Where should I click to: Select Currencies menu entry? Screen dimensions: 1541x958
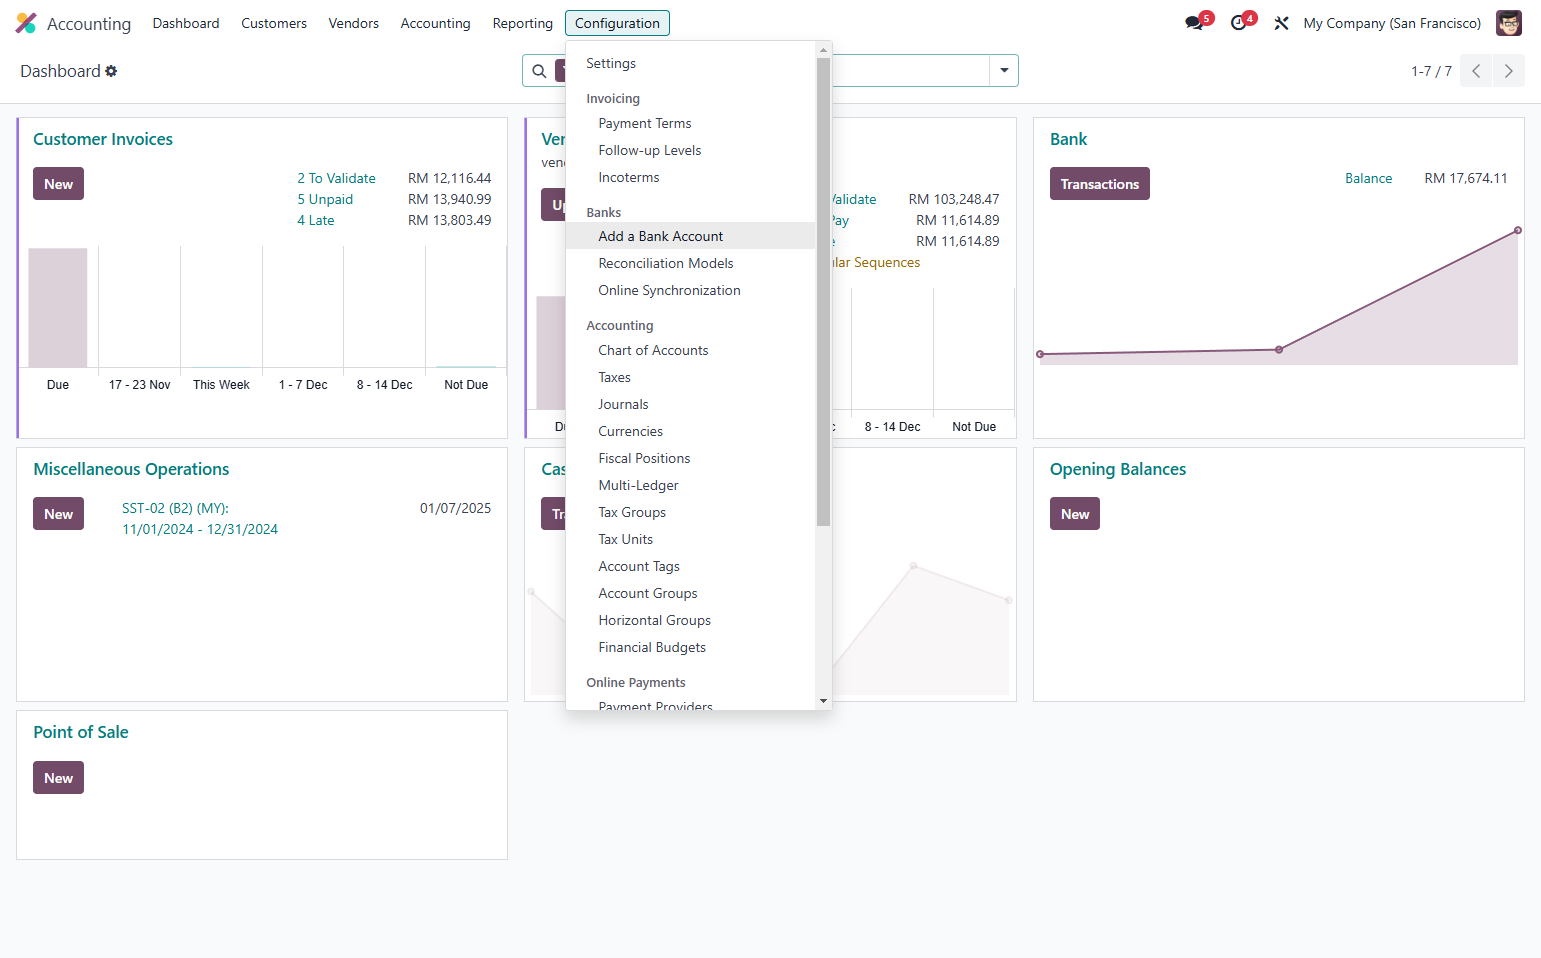click(691, 431)
